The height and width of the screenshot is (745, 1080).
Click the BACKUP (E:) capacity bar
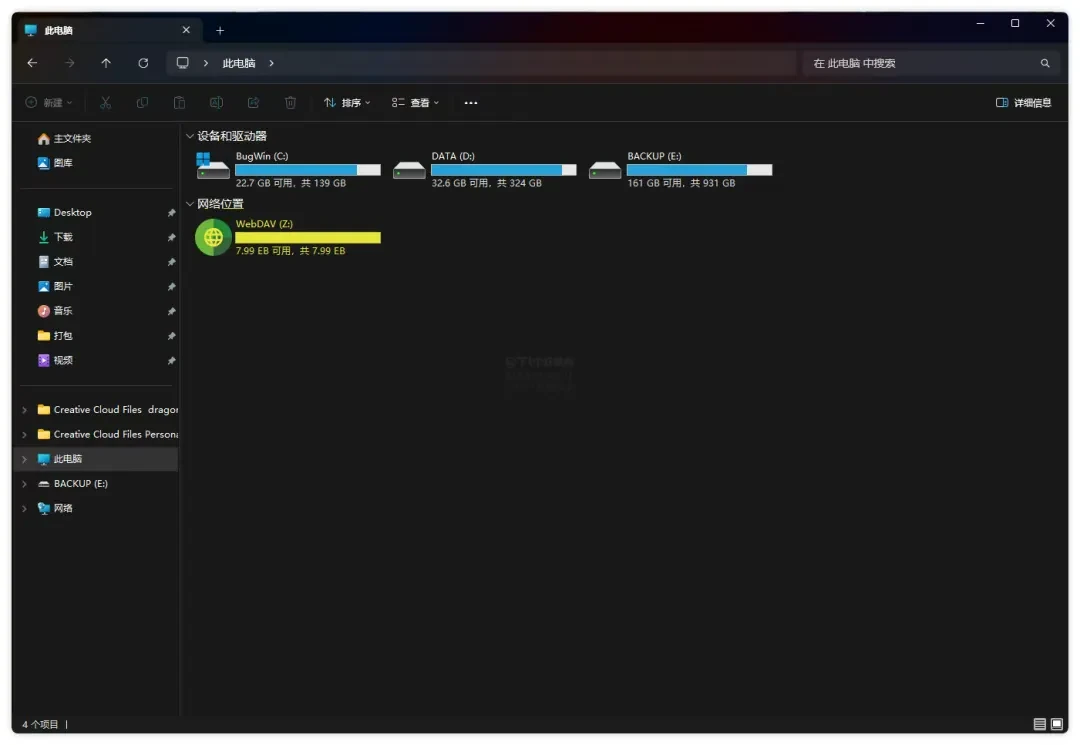click(x=699, y=170)
